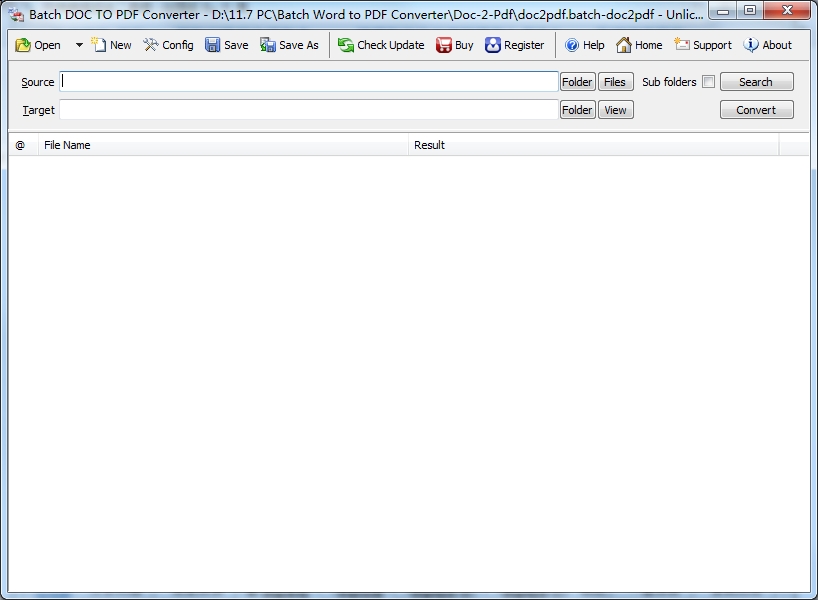Open the Register toolbar item
Viewport: 818px width, 600px height.
point(514,45)
